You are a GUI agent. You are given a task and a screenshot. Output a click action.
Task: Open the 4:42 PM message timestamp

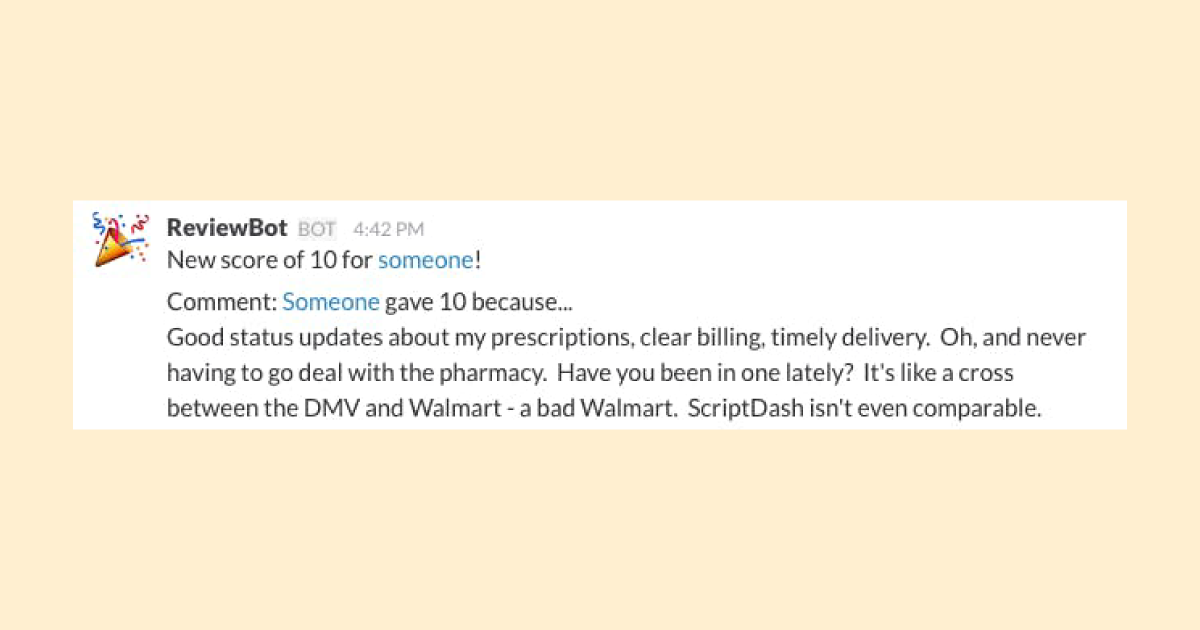tap(389, 229)
